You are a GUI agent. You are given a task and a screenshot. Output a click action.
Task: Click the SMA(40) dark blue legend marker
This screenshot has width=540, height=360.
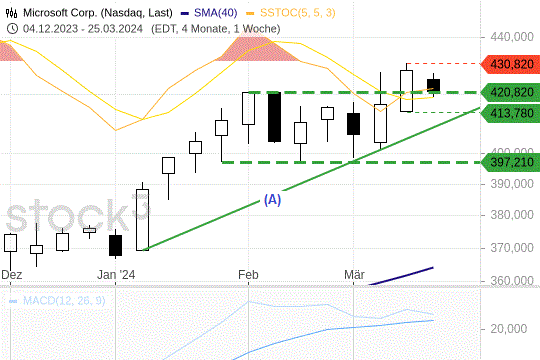[185, 13]
